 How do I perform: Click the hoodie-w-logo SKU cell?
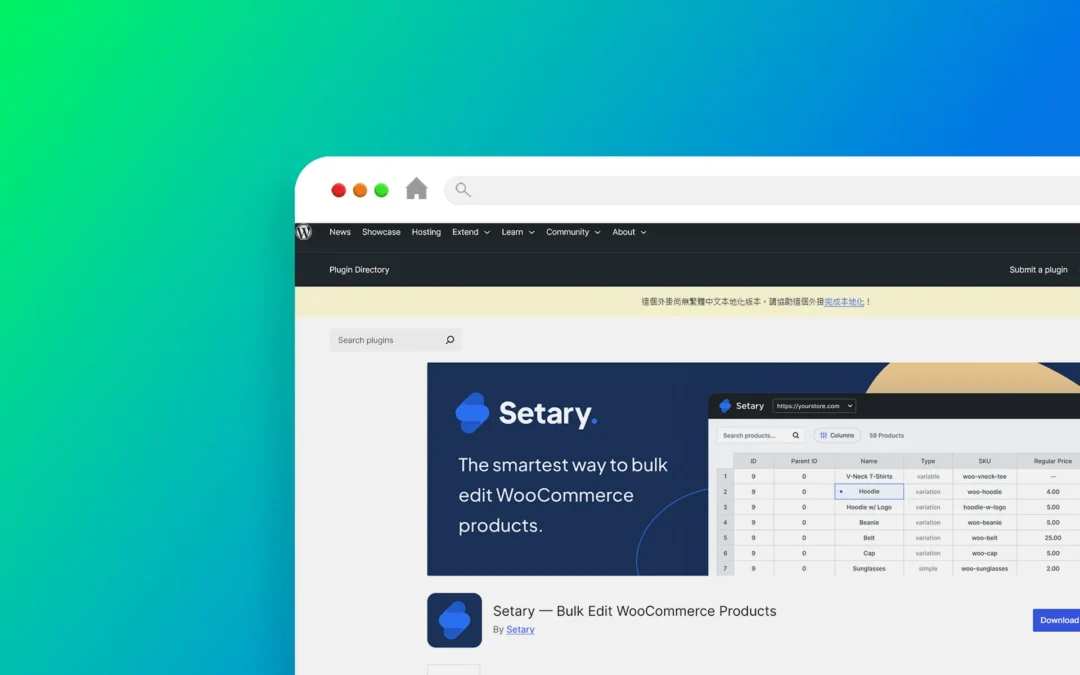click(984, 507)
